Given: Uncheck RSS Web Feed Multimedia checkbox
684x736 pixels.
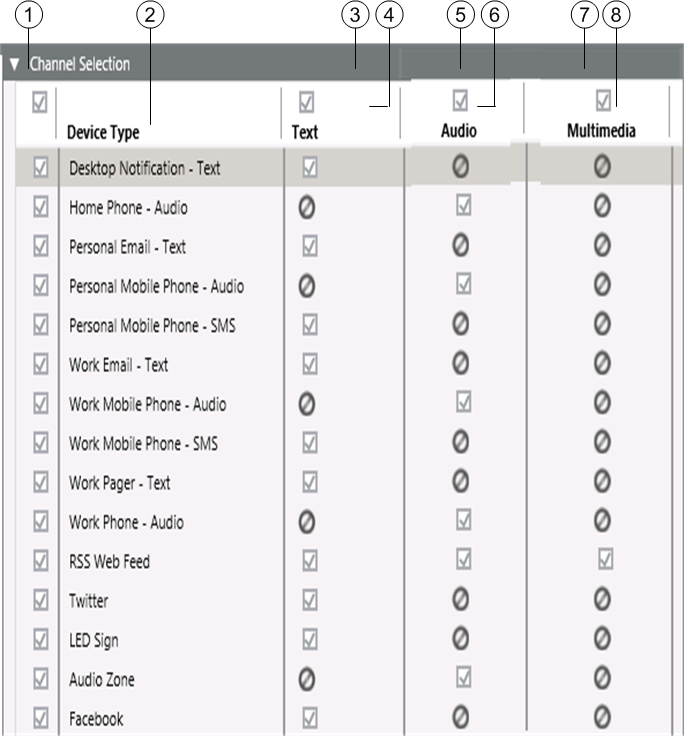Looking at the screenshot, I should [x=604, y=561].
